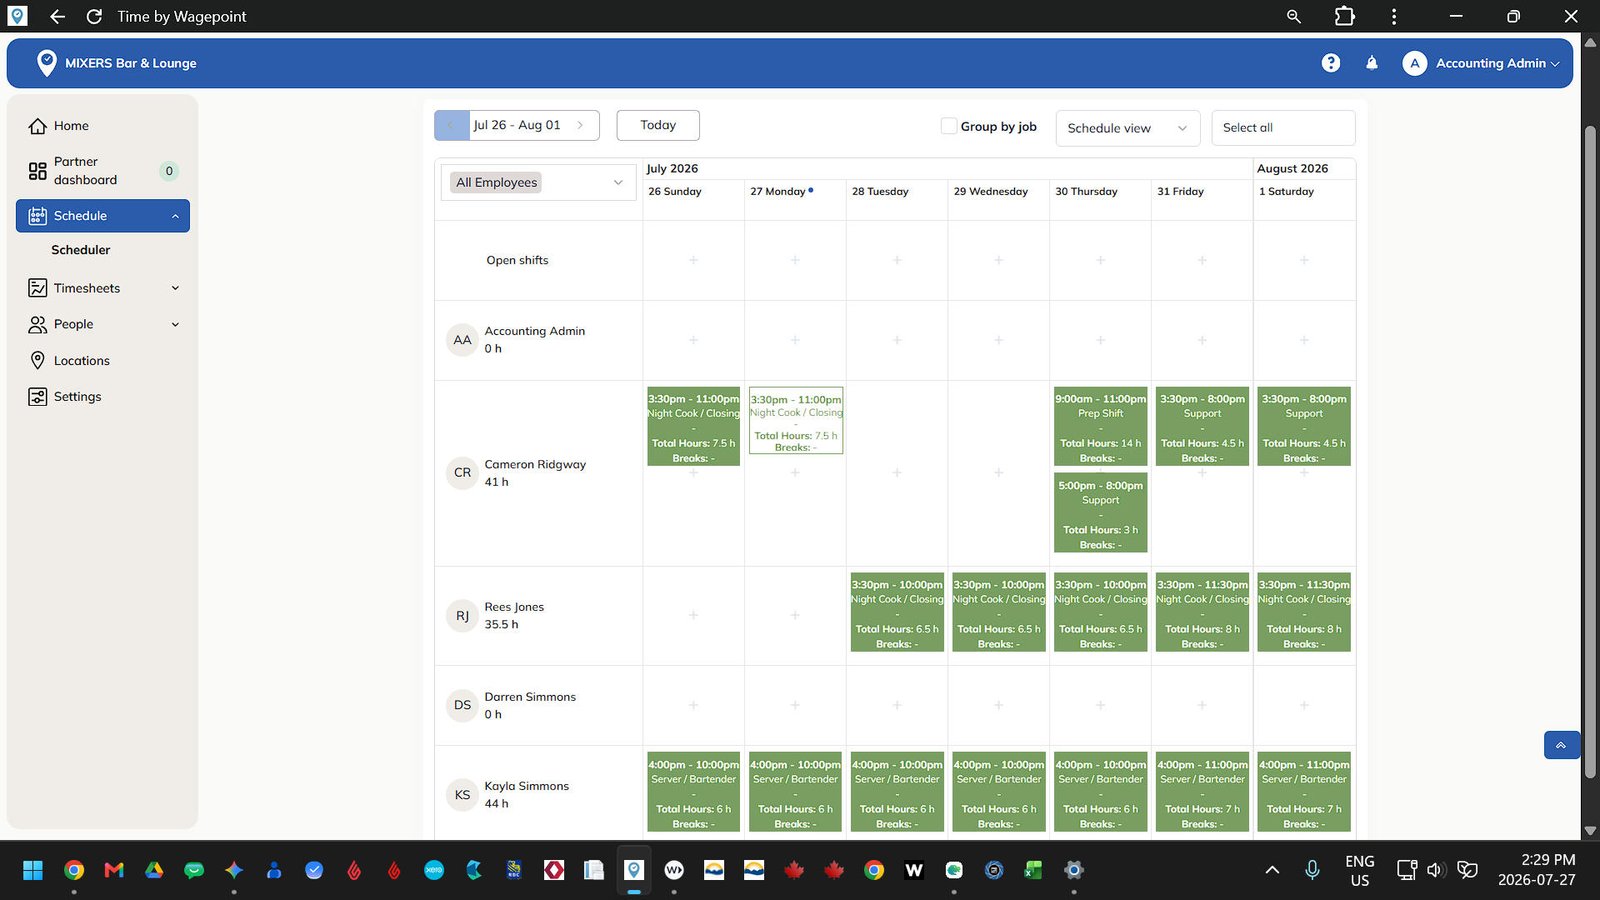Go to previous week with left arrow
1600x900 pixels.
click(451, 125)
